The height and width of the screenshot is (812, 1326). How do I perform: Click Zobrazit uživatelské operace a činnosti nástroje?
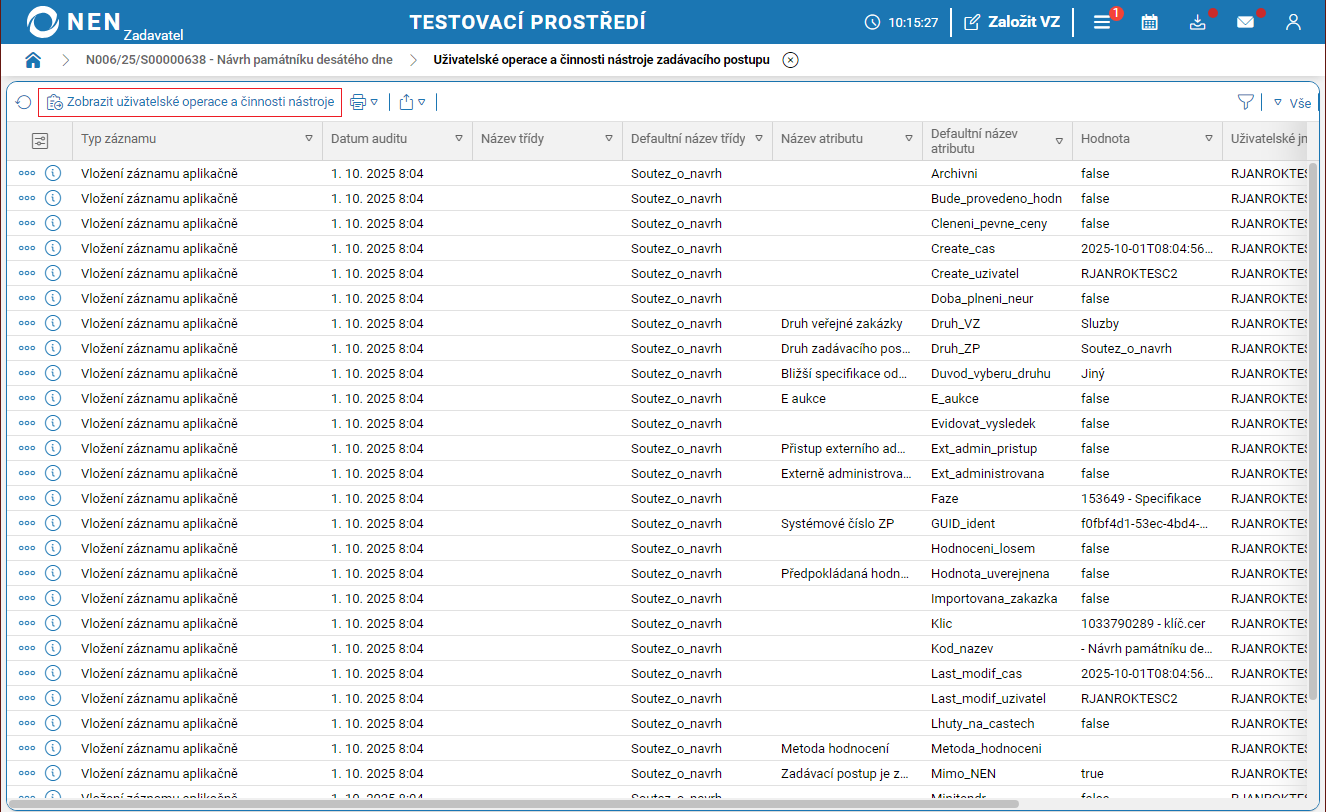pyautogui.click(x=190, y=102)
